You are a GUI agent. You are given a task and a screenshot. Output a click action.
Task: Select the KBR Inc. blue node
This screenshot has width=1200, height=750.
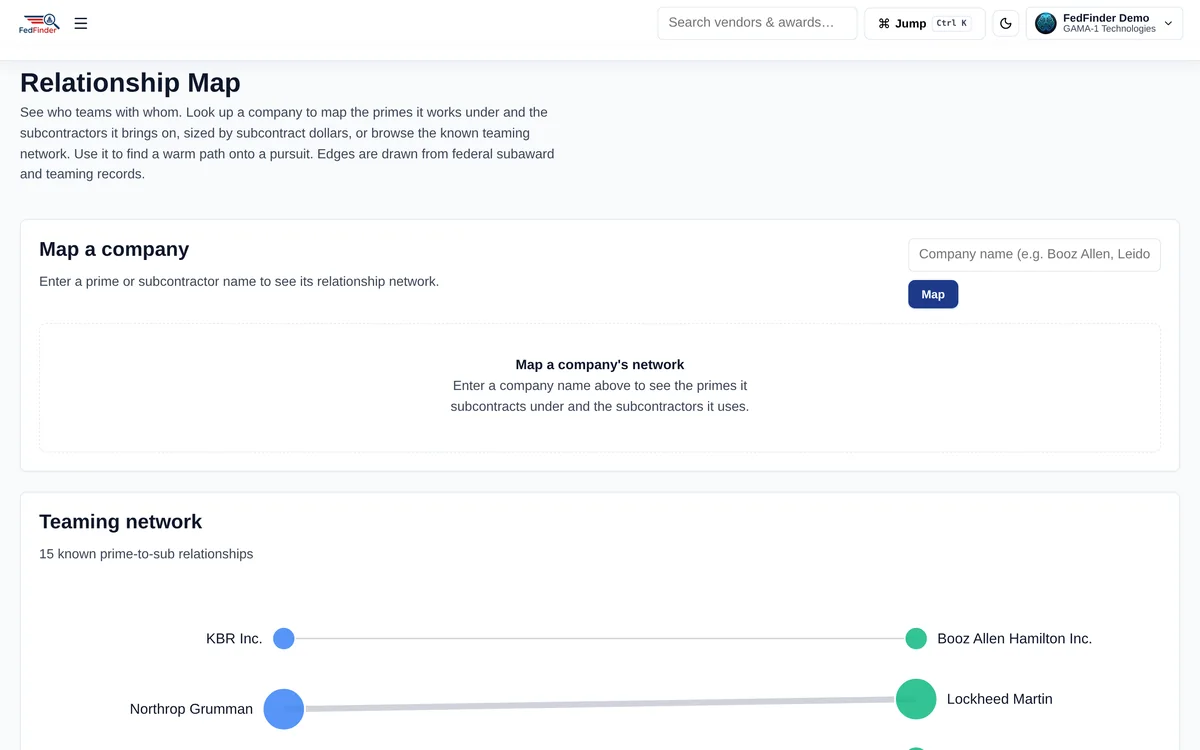pos(284,638)
